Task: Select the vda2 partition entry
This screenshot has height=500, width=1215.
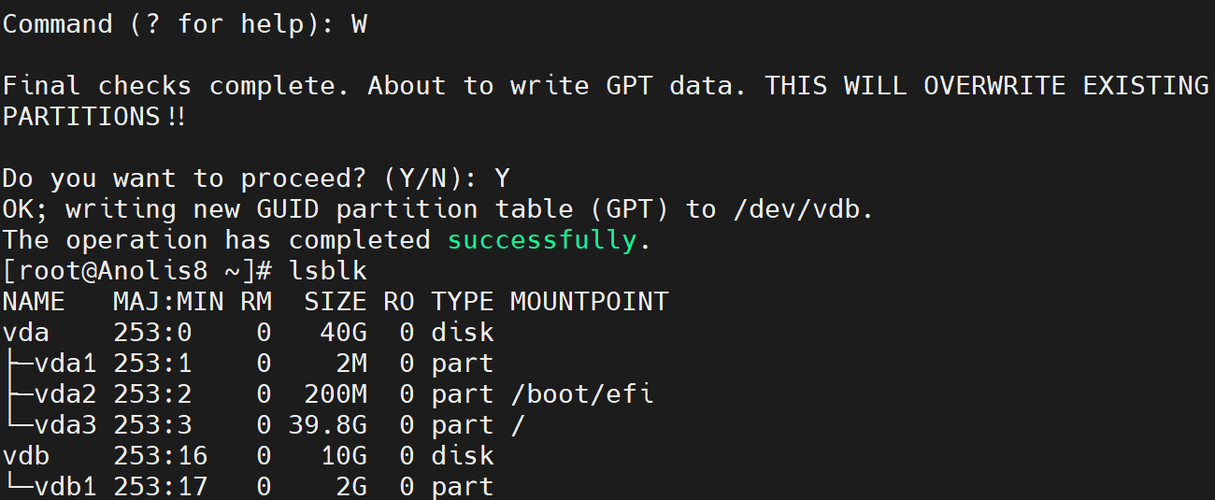Action: coord(65,394)
